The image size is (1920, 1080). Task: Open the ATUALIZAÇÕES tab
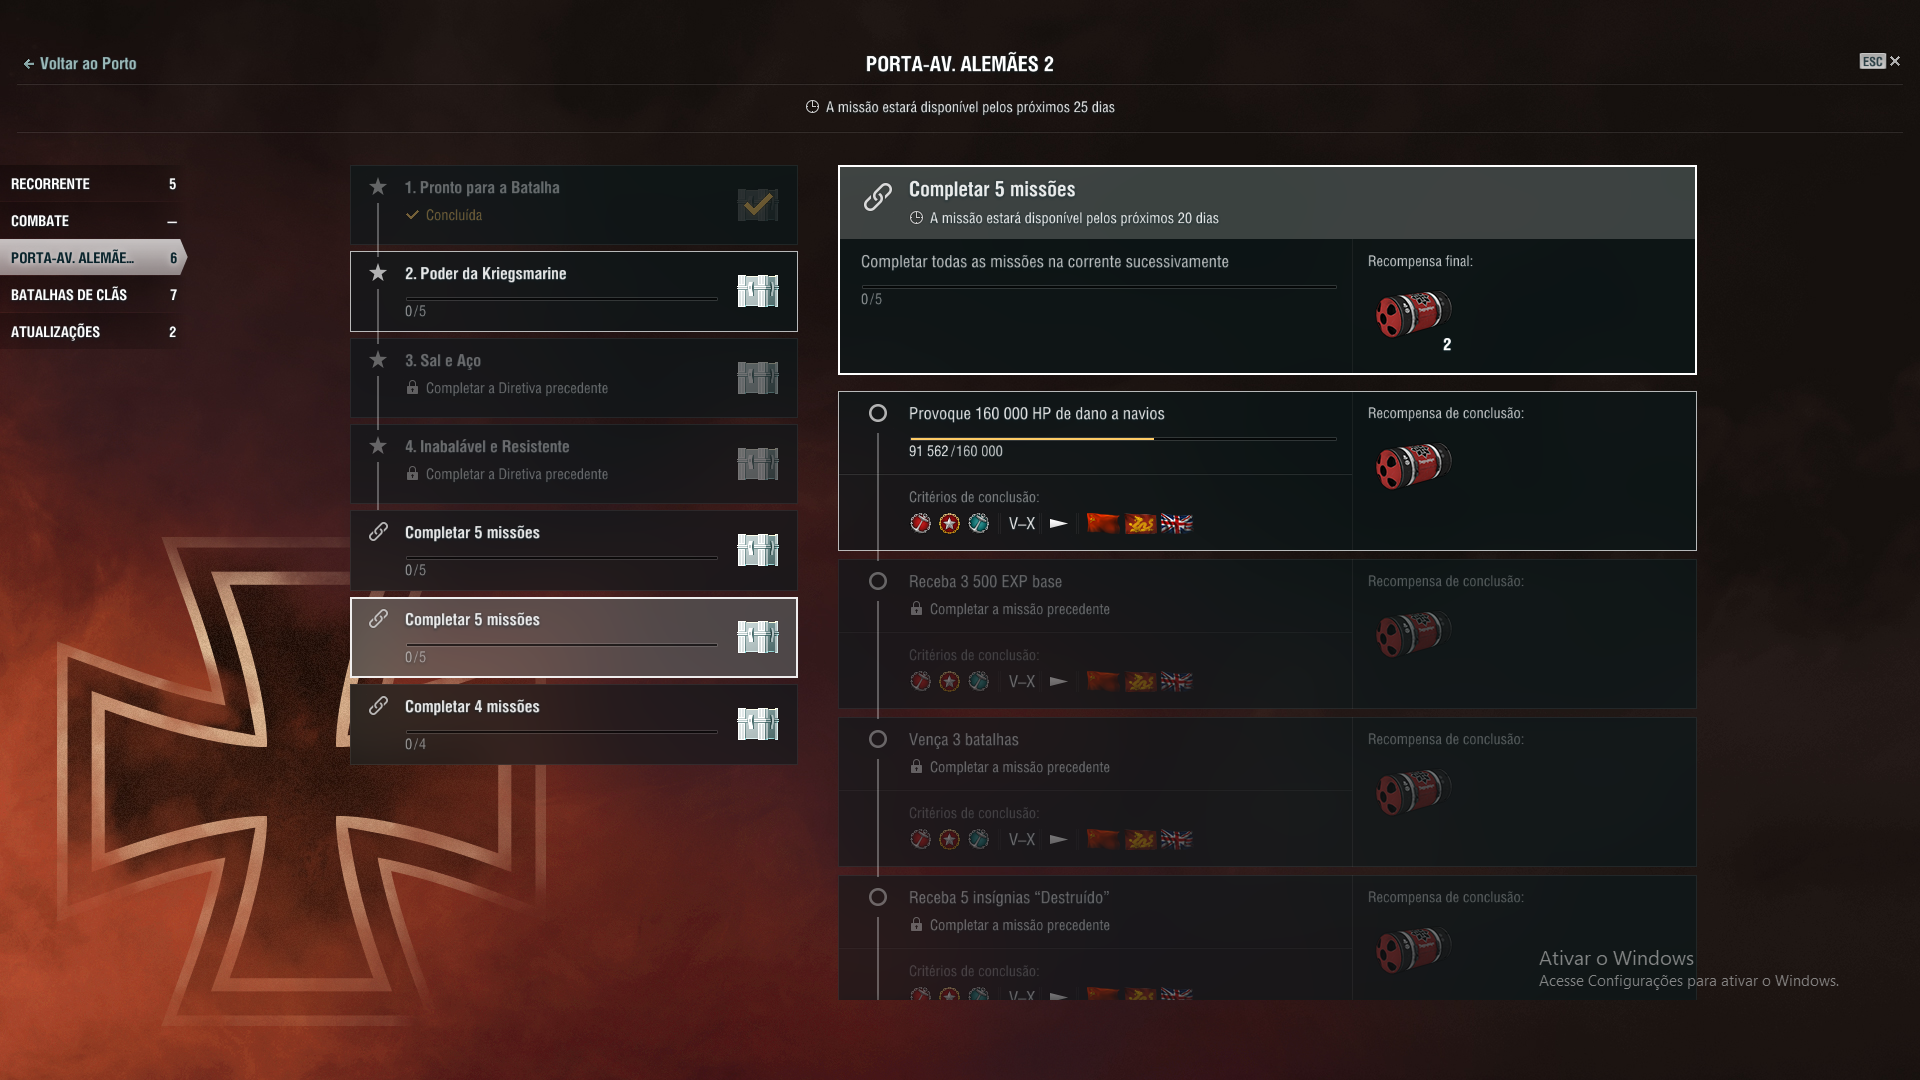coord(92,332)
